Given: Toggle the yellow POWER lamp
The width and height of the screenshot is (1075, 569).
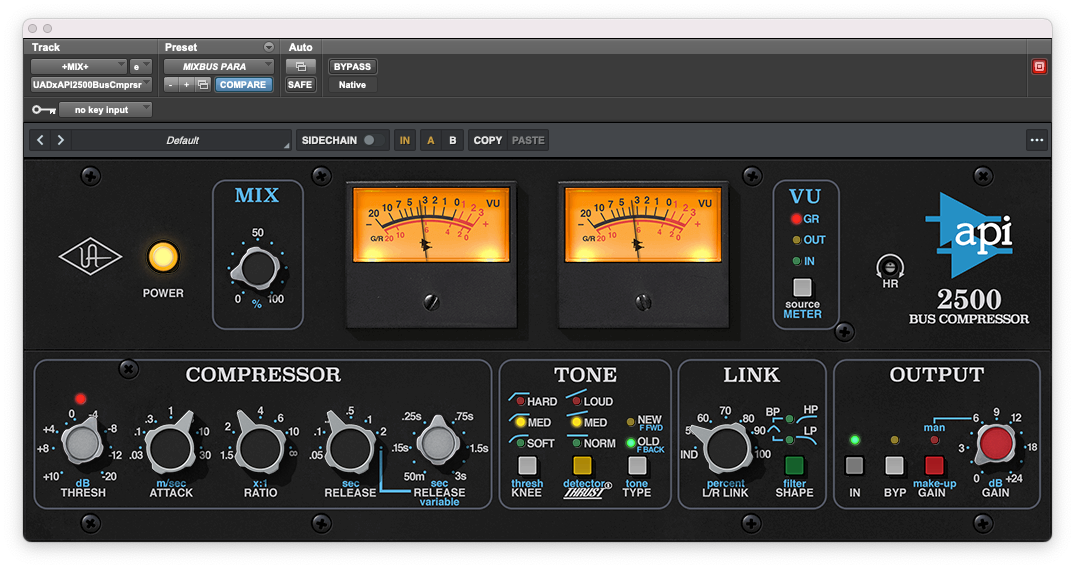Looking at the screenshot, I should click(x=163, y=257).
